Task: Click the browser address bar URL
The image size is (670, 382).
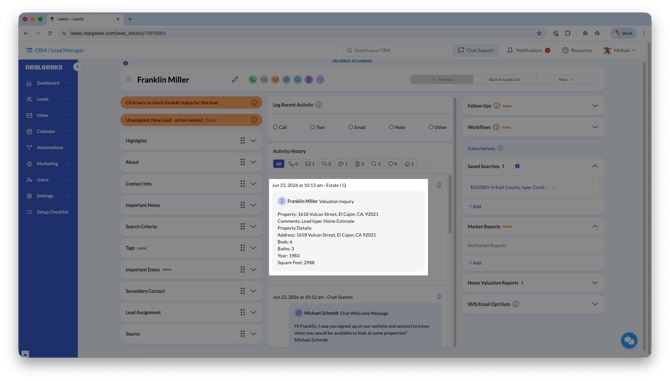Action: coord(118,33)
